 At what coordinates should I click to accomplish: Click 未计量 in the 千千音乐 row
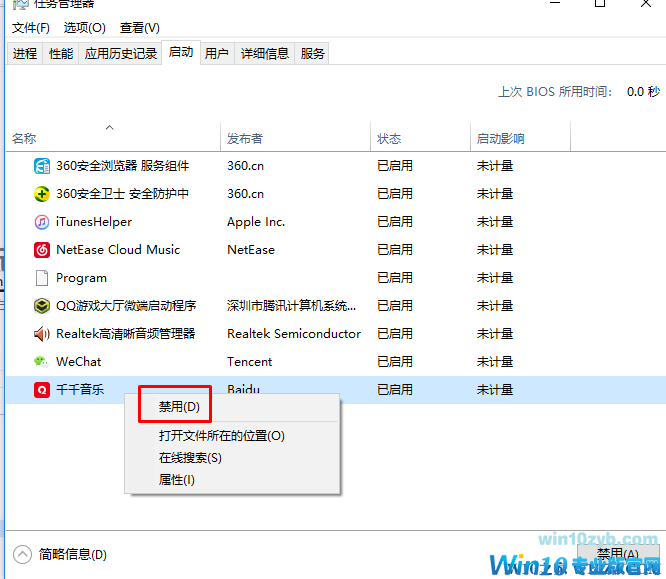[495, 390]
